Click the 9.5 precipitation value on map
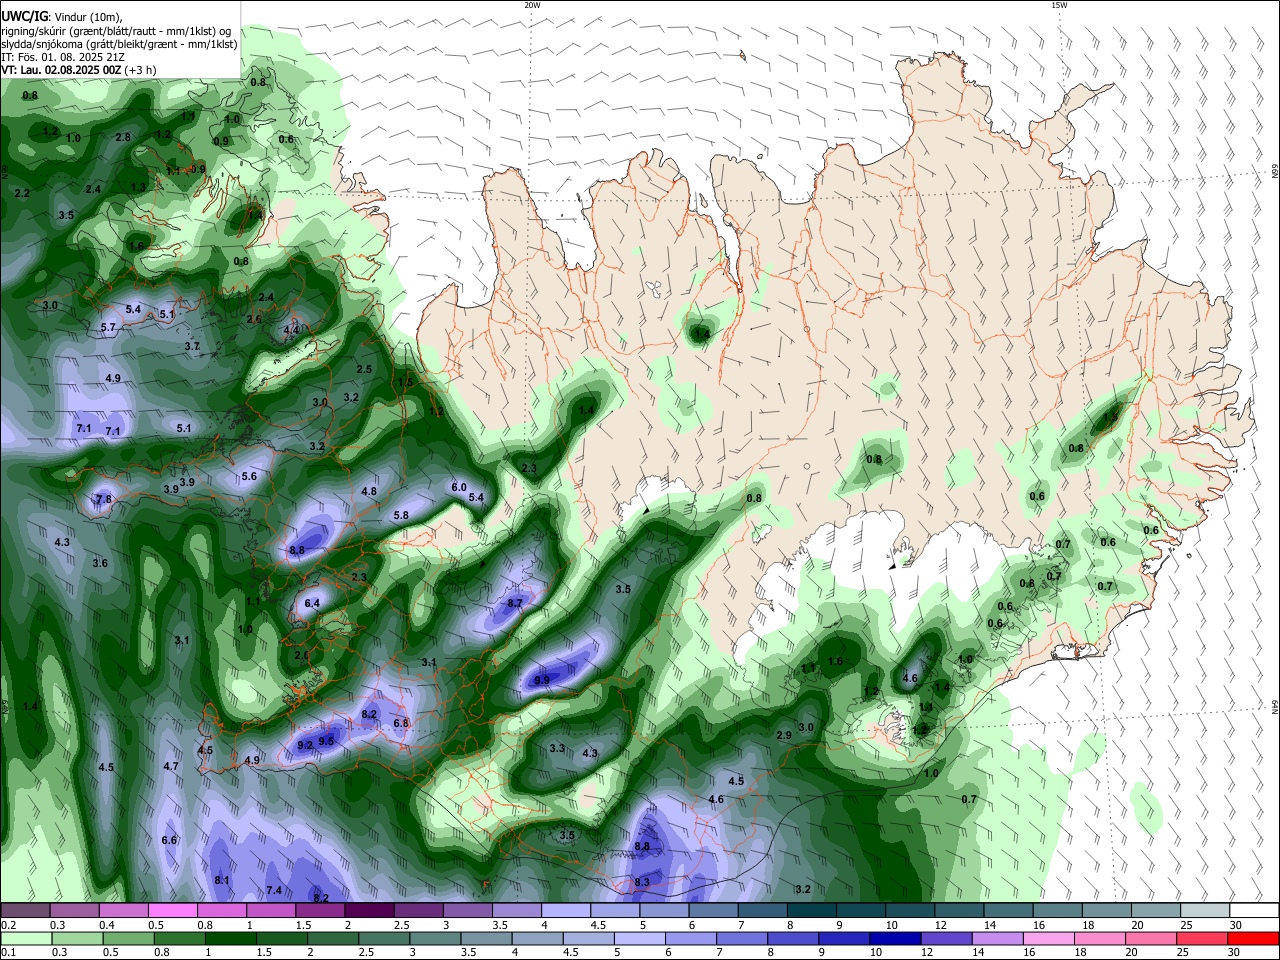 [x=326, y=740]
